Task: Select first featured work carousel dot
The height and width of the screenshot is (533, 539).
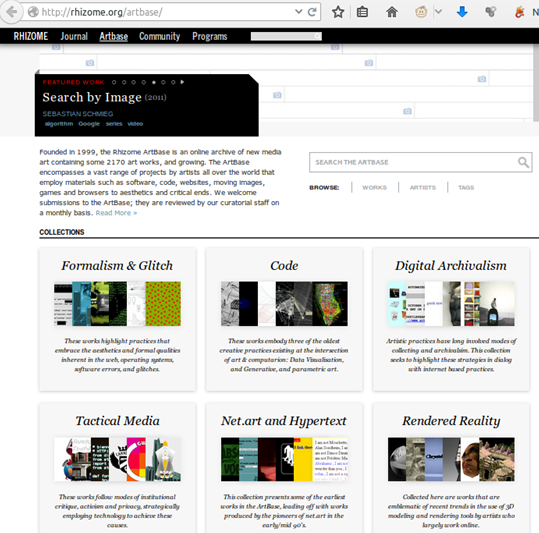Action: [114, 82]
